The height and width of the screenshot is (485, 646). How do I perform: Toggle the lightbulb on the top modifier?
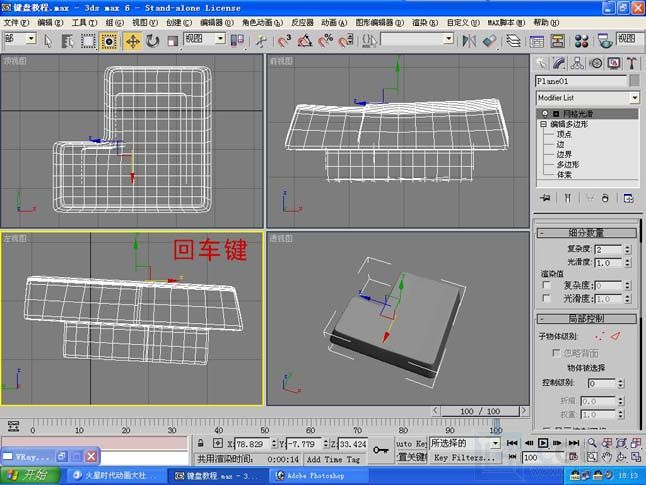545,113
